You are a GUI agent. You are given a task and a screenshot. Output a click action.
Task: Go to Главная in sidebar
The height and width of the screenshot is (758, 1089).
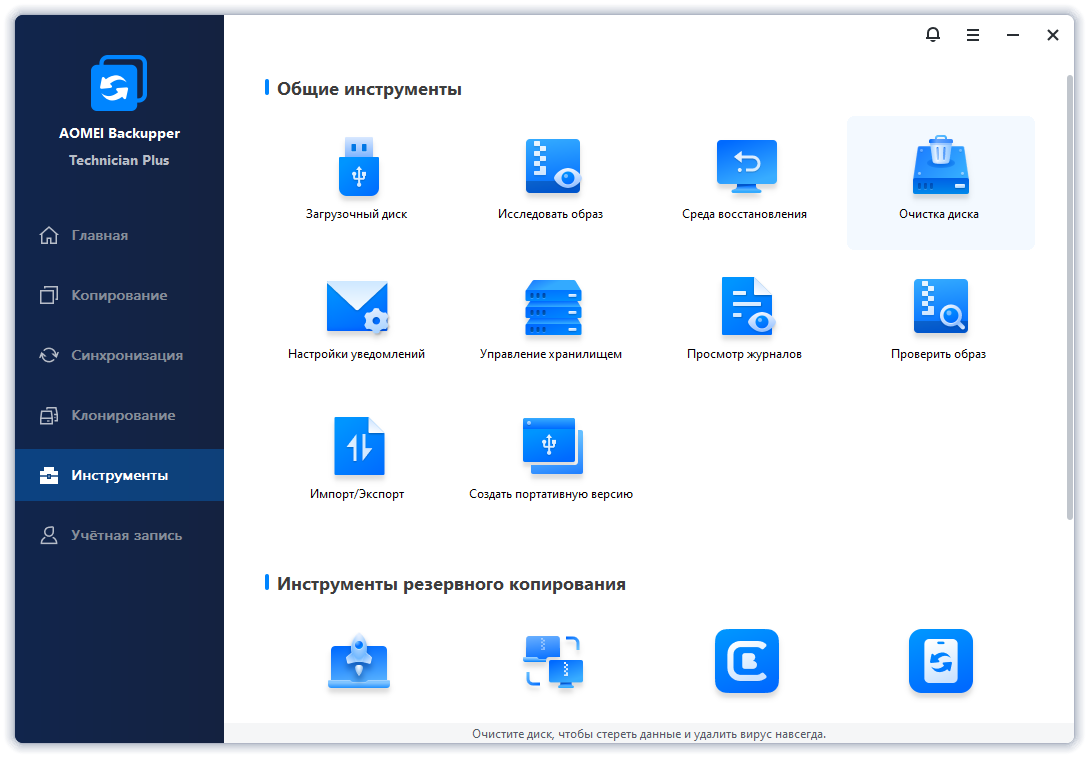pyautogui.click(x=99, y=236)
